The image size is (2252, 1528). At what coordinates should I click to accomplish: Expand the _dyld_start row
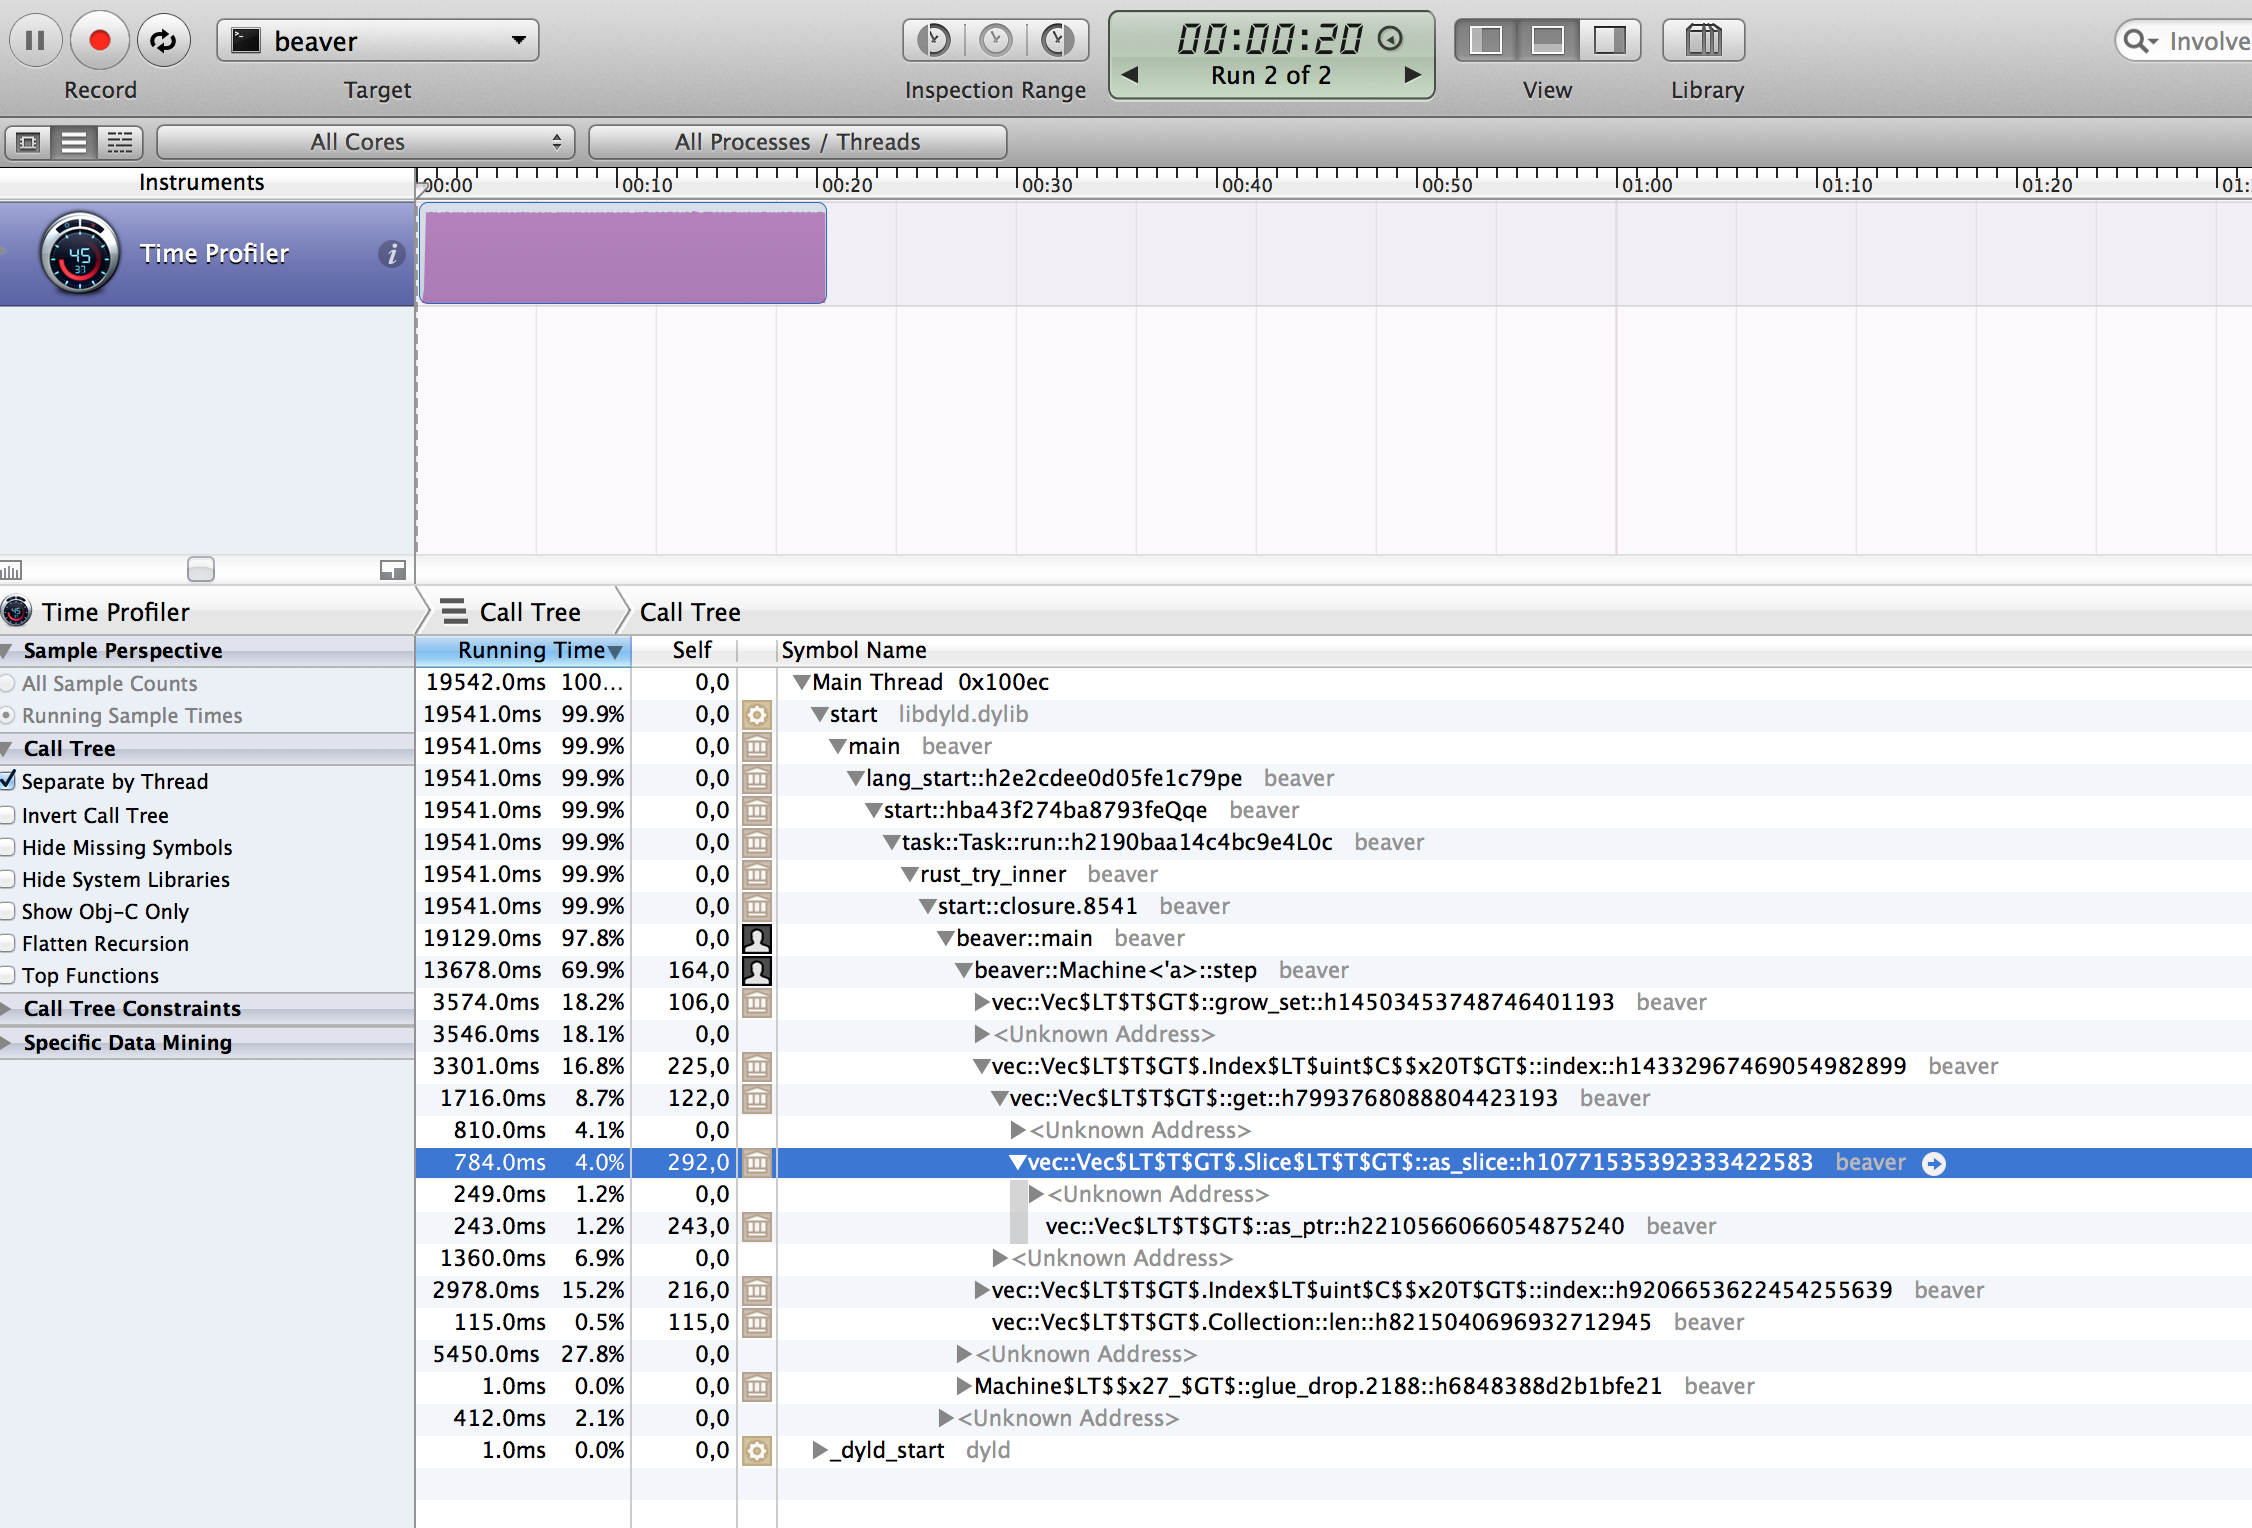819,1450
